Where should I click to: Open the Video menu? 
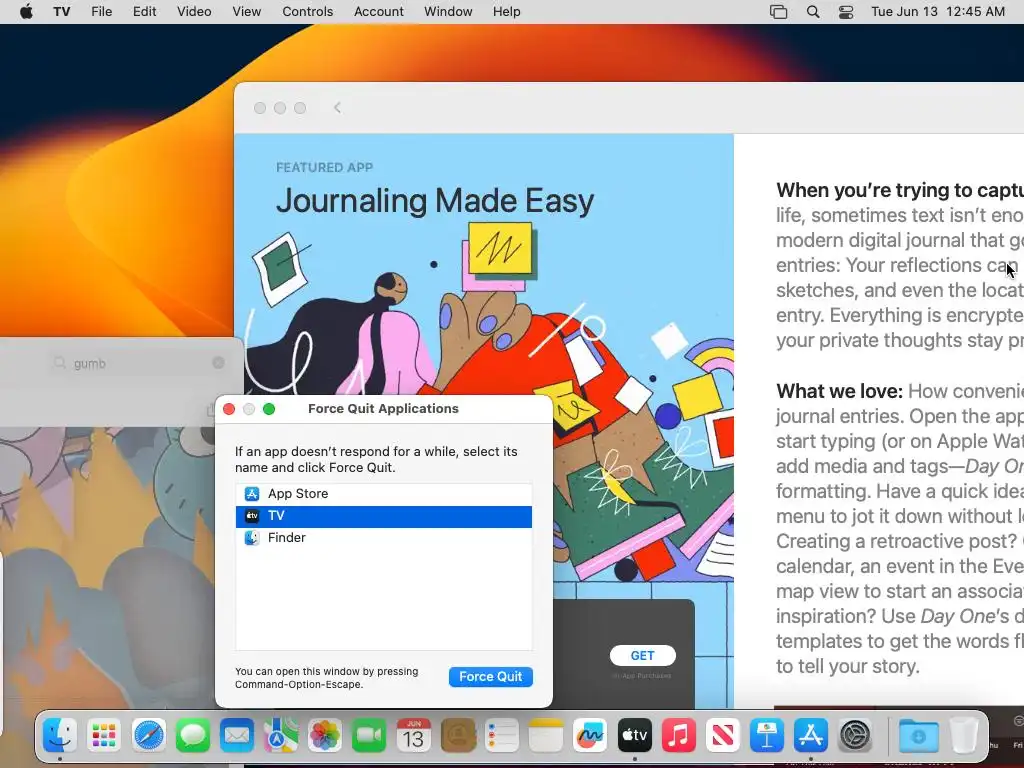coord(194,12)
